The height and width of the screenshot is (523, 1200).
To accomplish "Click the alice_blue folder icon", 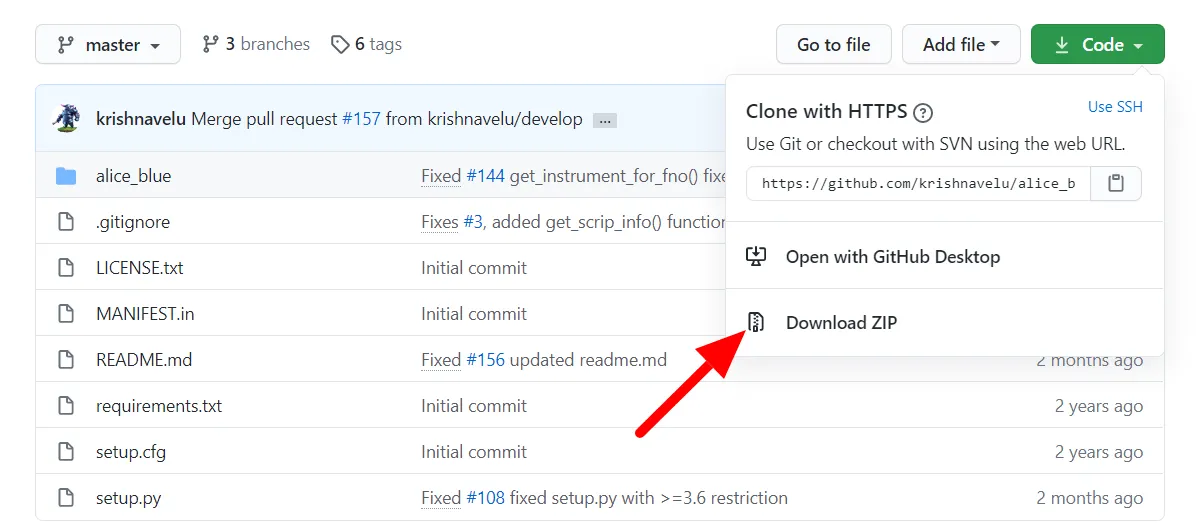I will click(66, 176).
